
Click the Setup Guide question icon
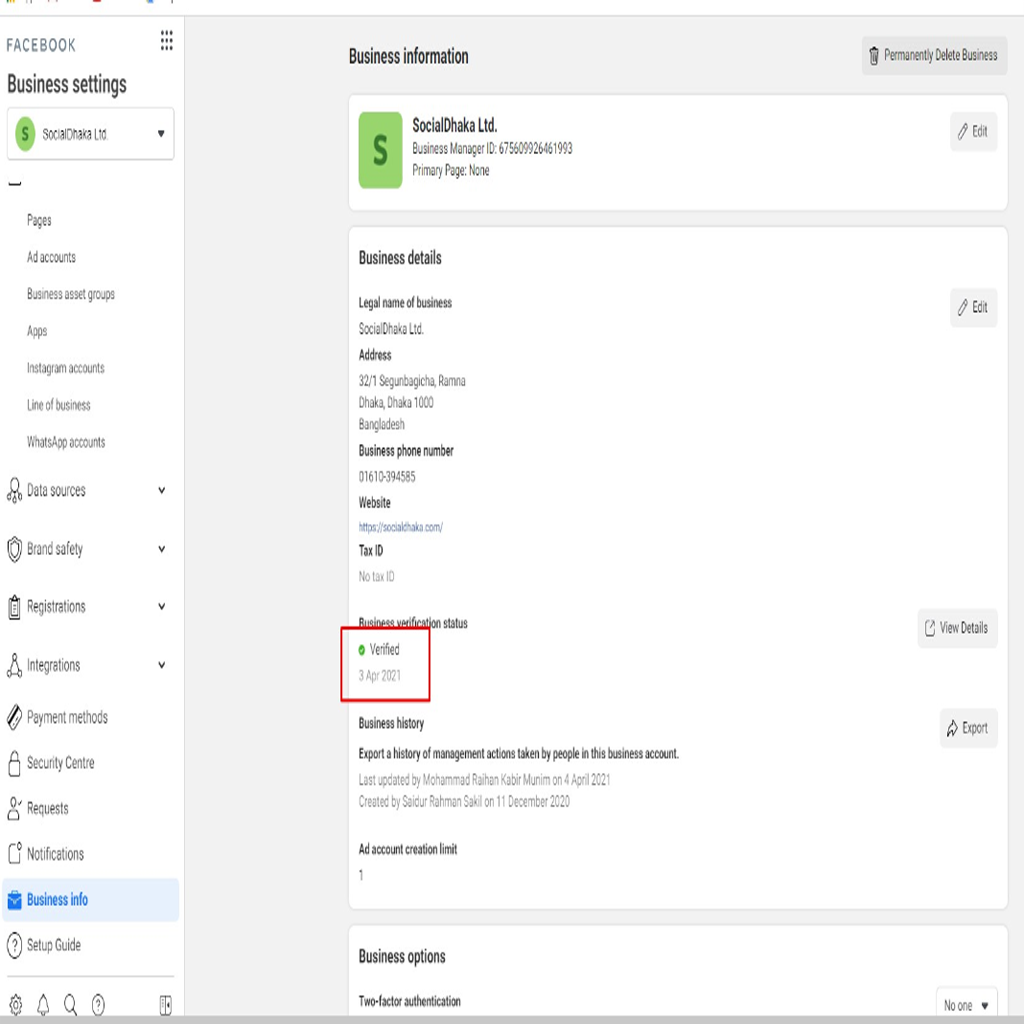pos(14,945)
